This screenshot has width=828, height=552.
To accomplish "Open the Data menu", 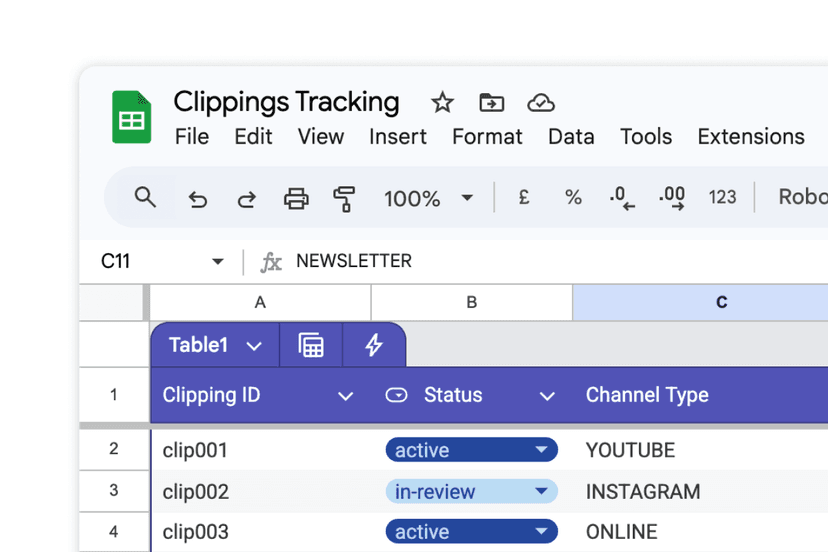I will coord(571,137).
